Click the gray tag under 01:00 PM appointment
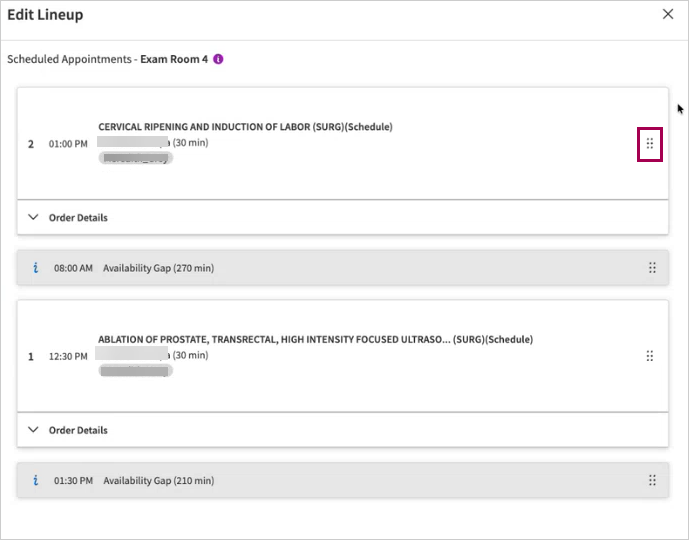The image size is (689, 540). coord(135,158)
